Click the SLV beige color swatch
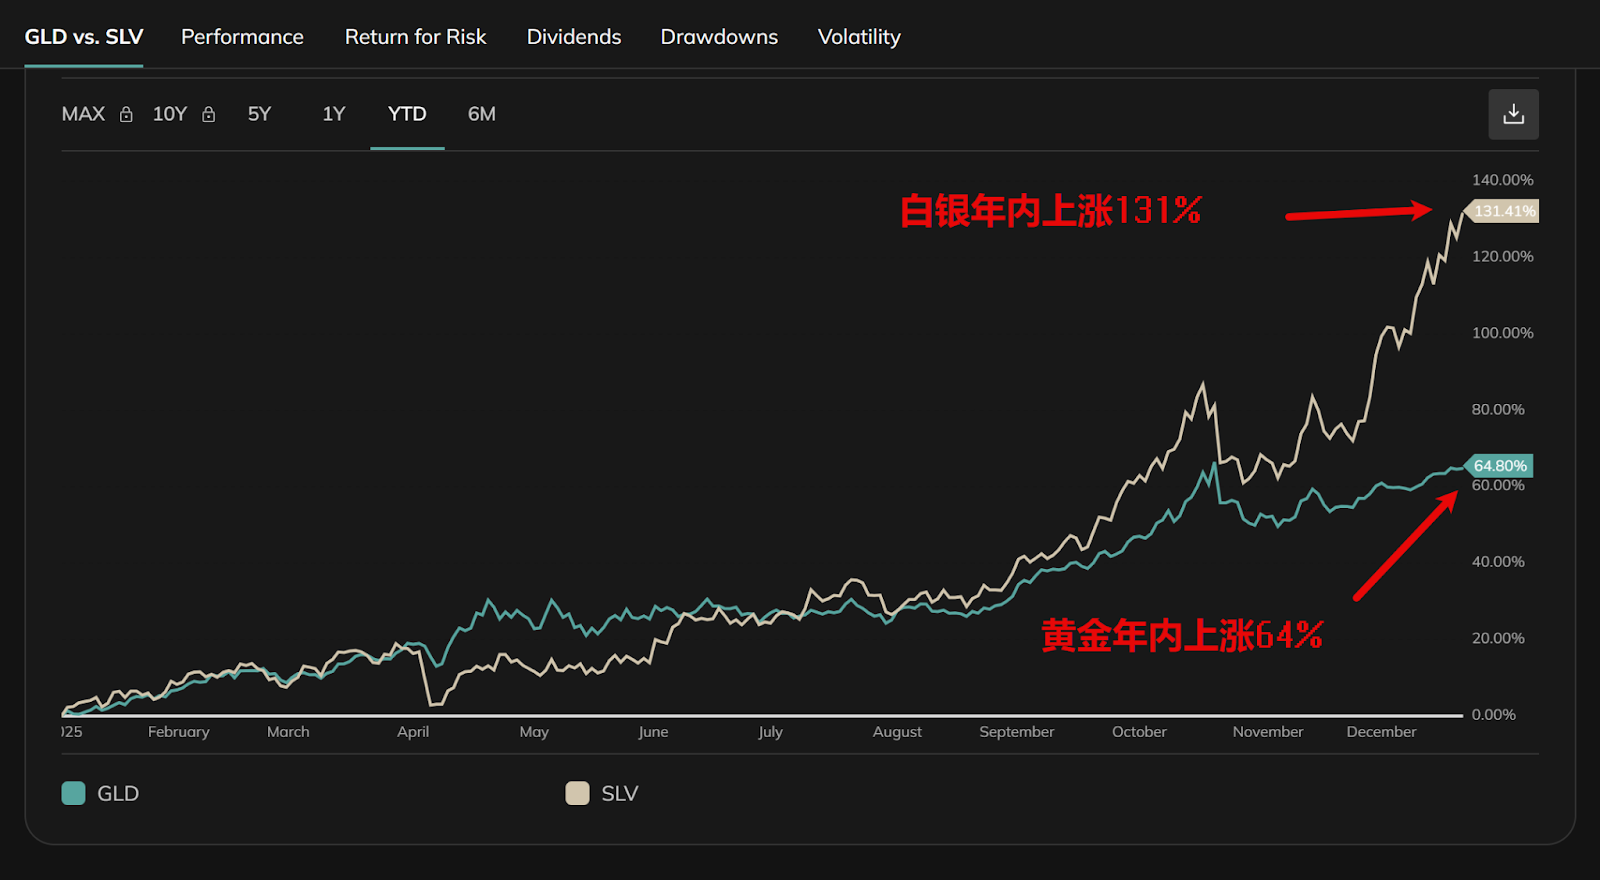1600x880 pixels. point(577,793)
